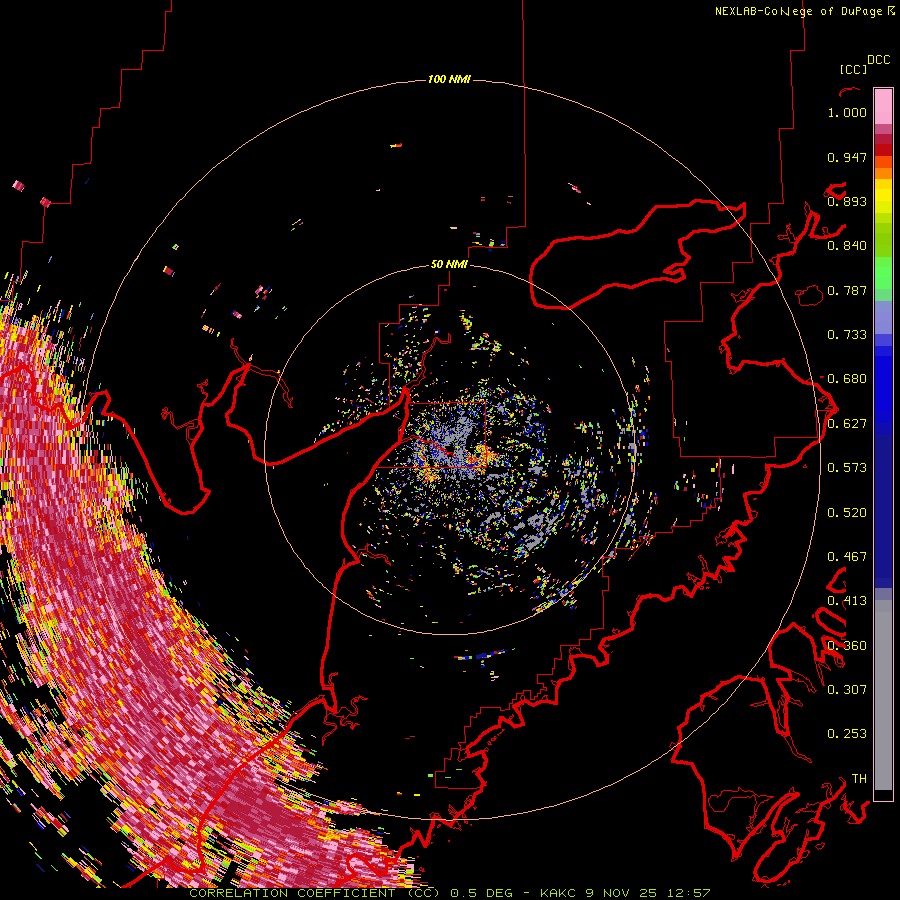Click the TH threshold label
The image size is (900, 900).
[x=859, y=779]
